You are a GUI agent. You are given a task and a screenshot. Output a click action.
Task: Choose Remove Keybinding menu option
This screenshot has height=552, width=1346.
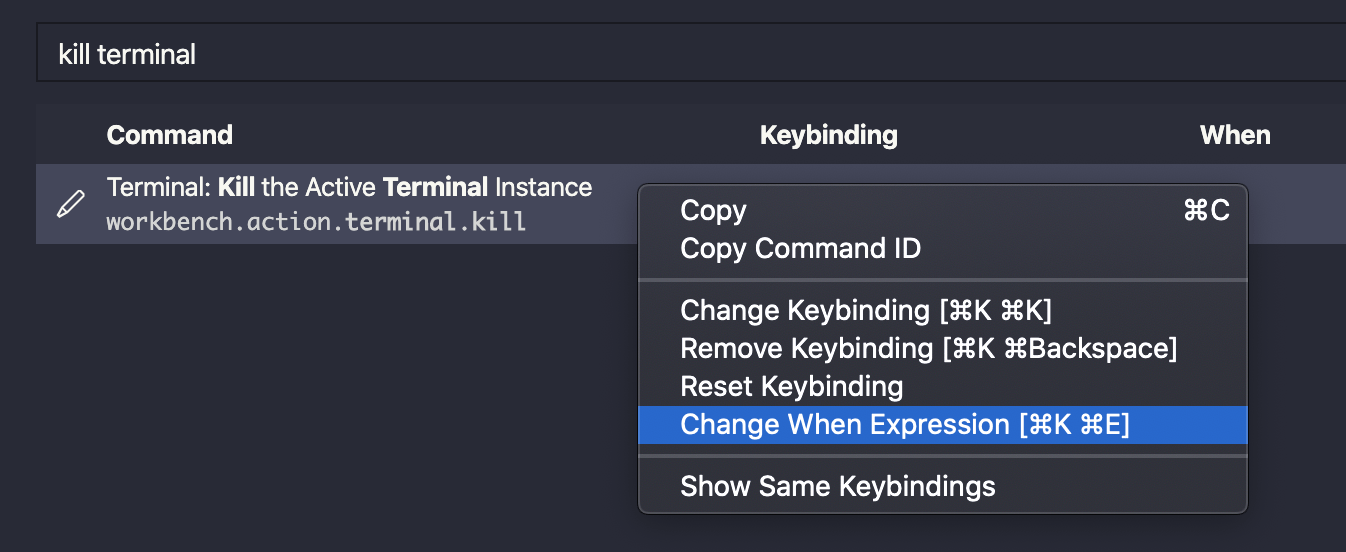[928, 349]
